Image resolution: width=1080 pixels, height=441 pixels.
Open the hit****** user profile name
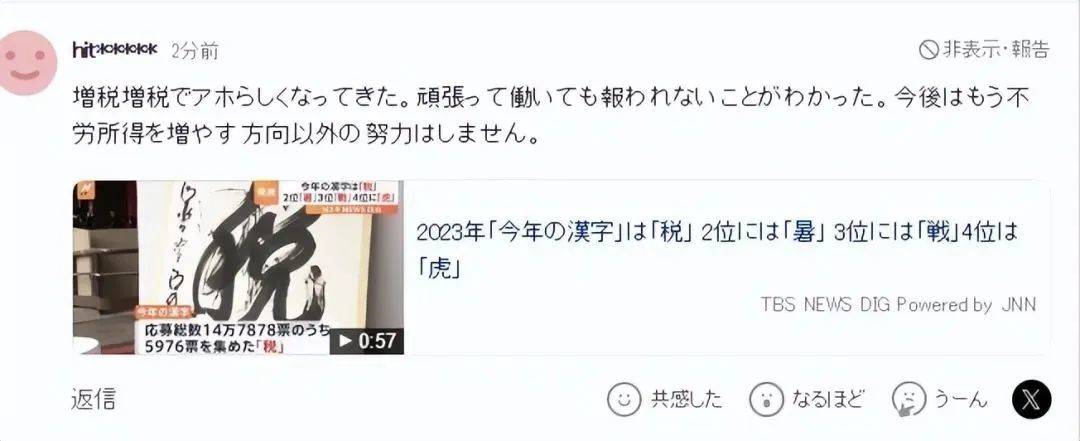point(114,49)
